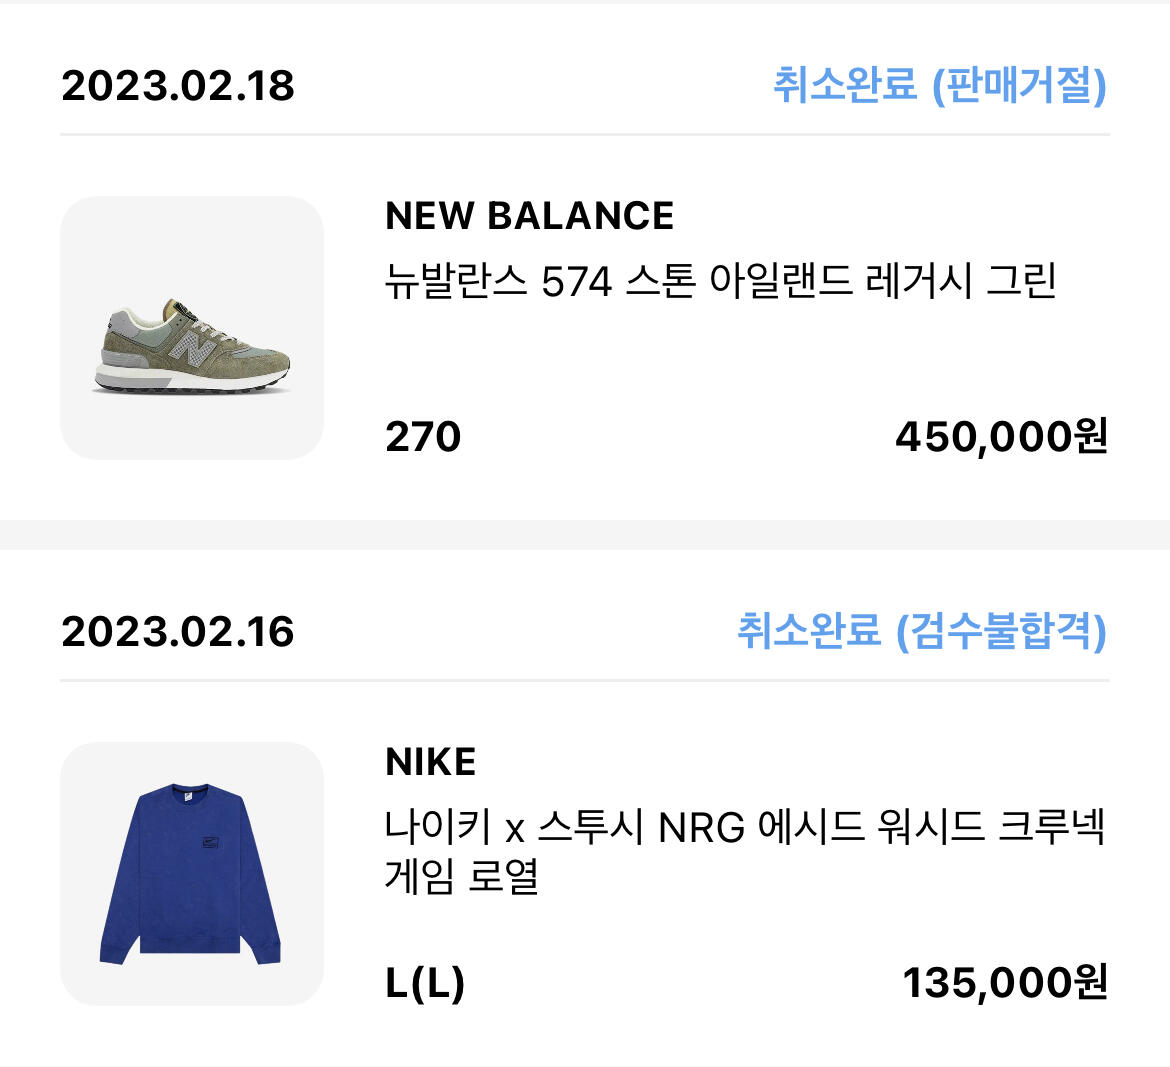This screenshot has width=1170, height=1067.
Task: Open product 나이키 x 스투시 NRG 크루넥
Action: click(x=744, y=850)
